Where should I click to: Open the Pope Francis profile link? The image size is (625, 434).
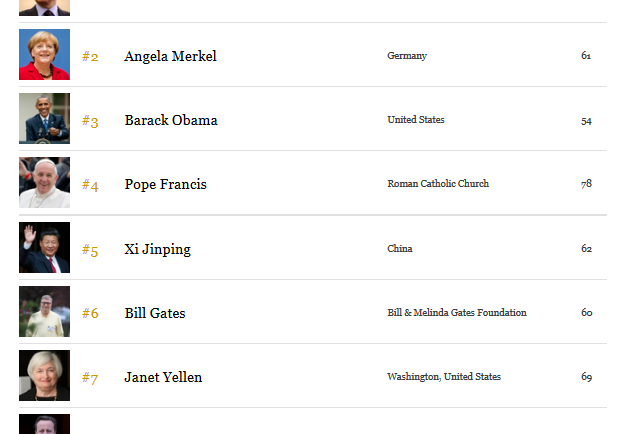pyautogui.click(x=165, y=184)
